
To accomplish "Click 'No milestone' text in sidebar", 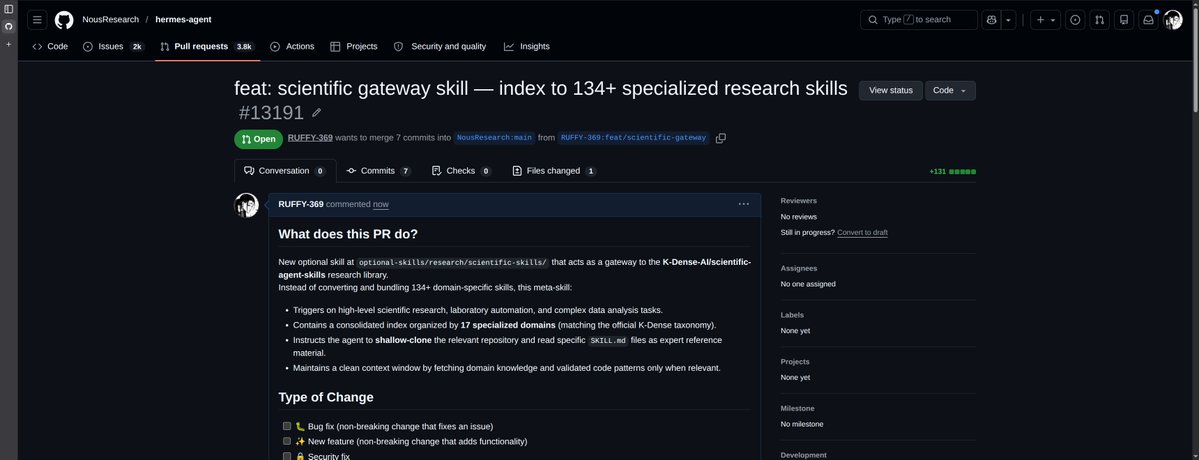I will [802, 424].
